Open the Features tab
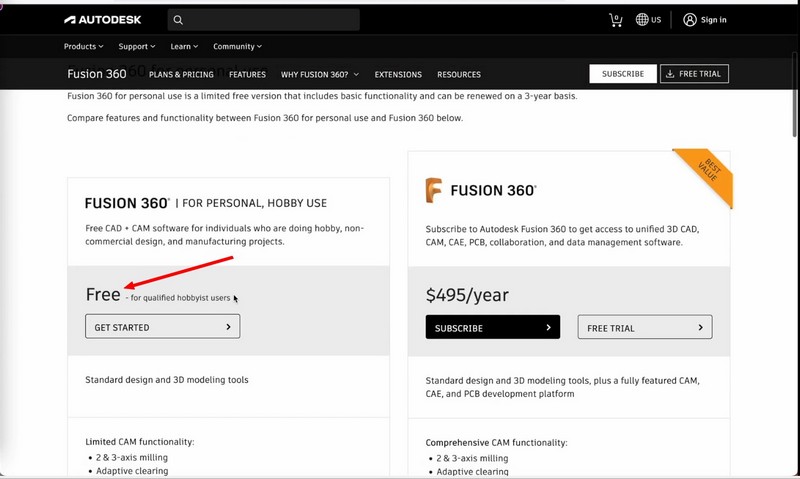The height and width of the screenshot is (479, 800). point(247,74)
